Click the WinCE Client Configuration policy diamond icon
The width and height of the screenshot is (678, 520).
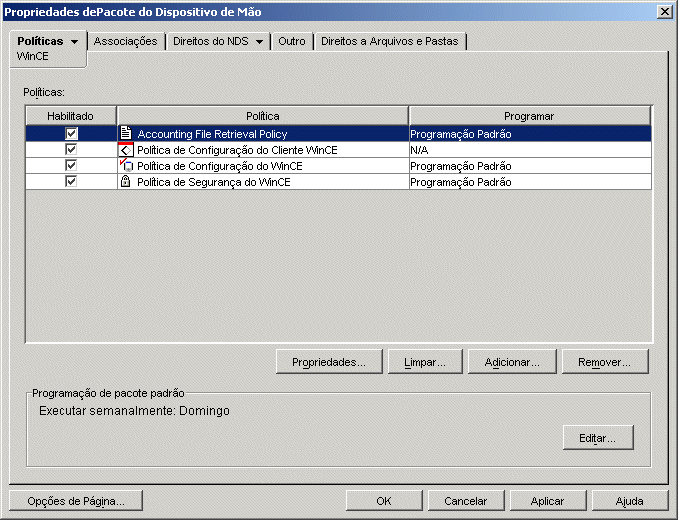coord(125,150)
